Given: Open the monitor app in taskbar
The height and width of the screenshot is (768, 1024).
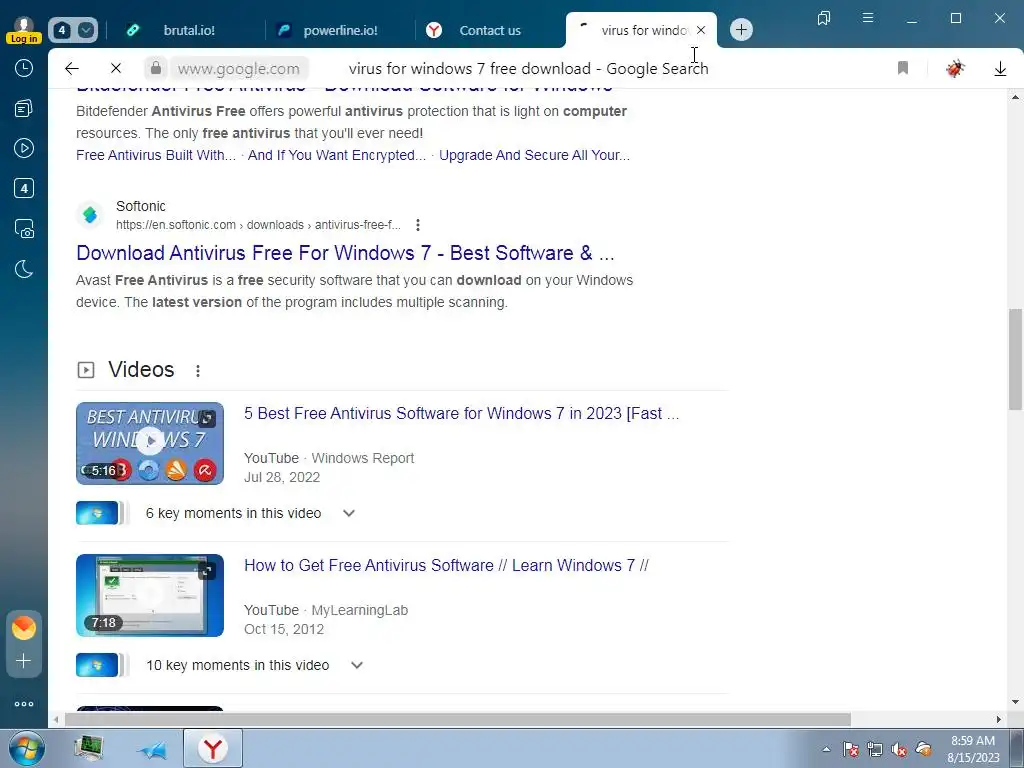Looking at the screenshot, I should [89, 748].
